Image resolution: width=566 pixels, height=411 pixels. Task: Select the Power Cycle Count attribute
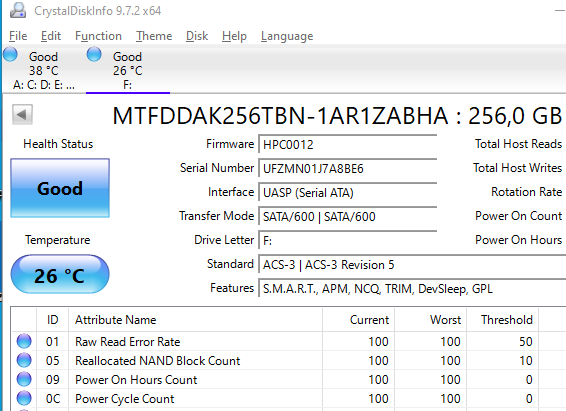click(125, 399)
